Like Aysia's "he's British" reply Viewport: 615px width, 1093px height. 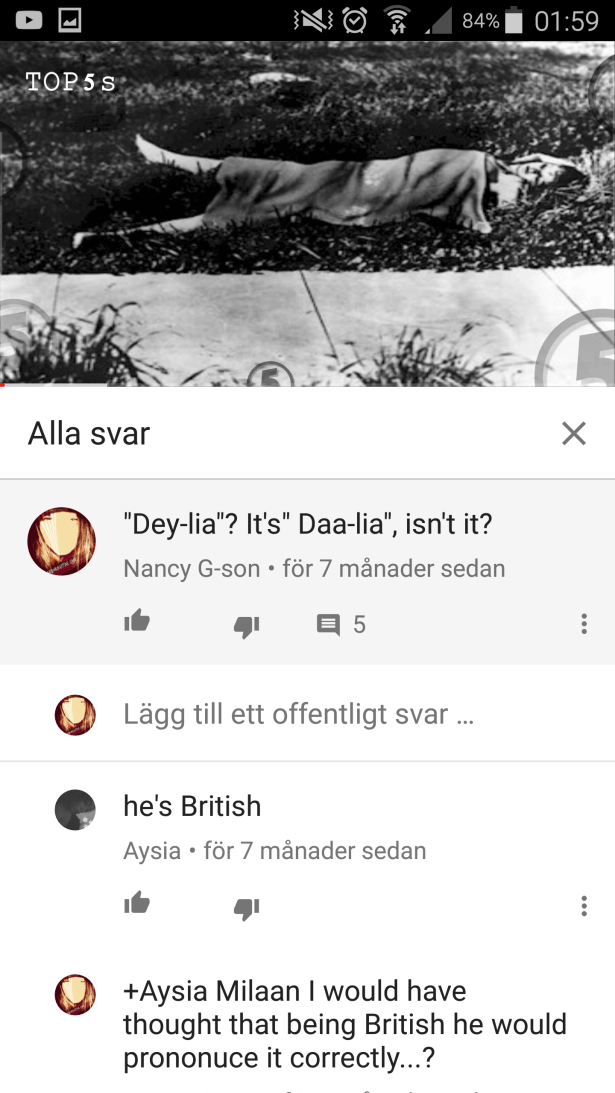[137, 903]
